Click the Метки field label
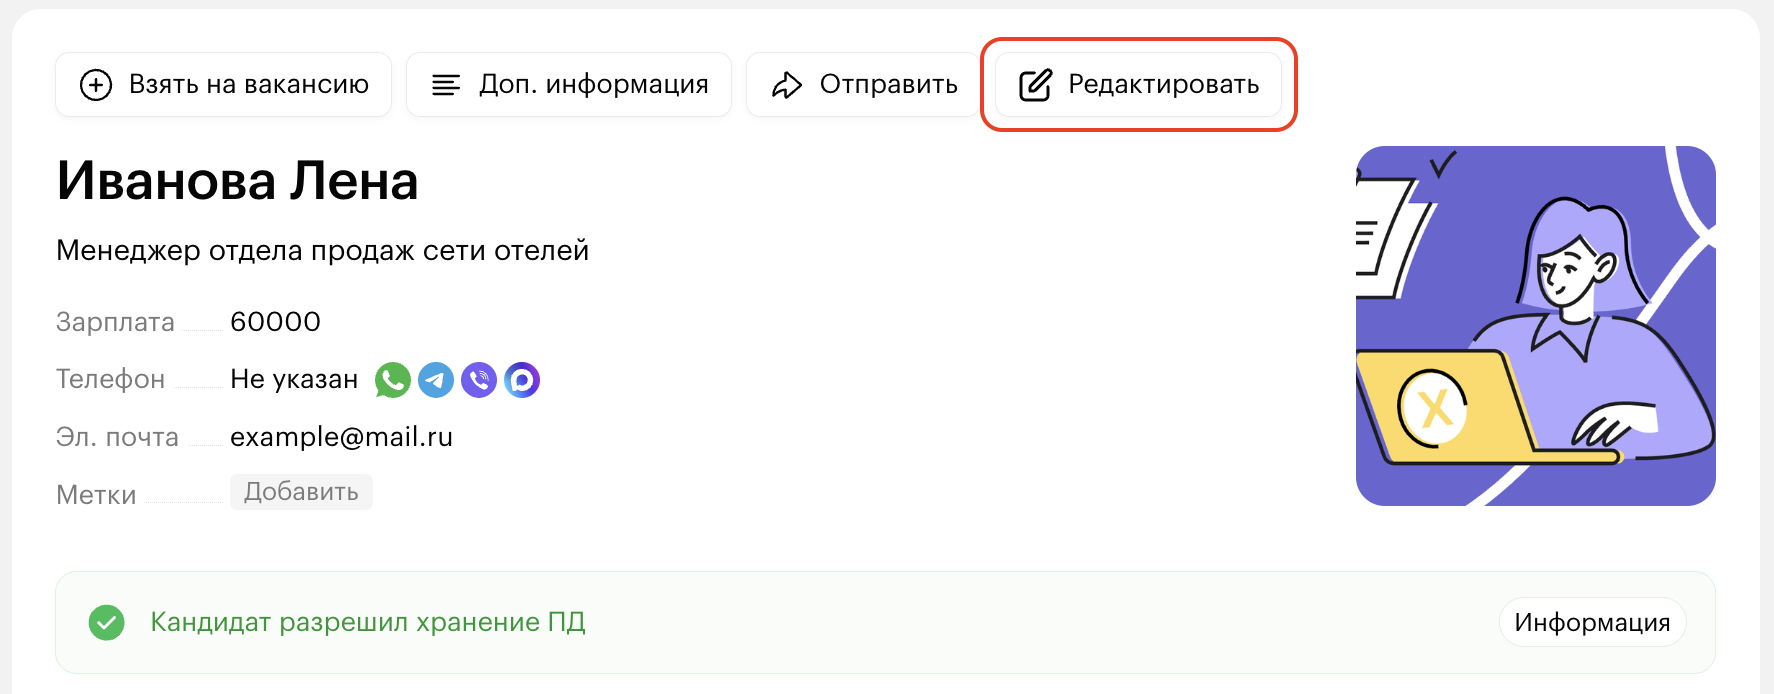This screenshot has height=694, width=1774. click(x=96, y=495)
